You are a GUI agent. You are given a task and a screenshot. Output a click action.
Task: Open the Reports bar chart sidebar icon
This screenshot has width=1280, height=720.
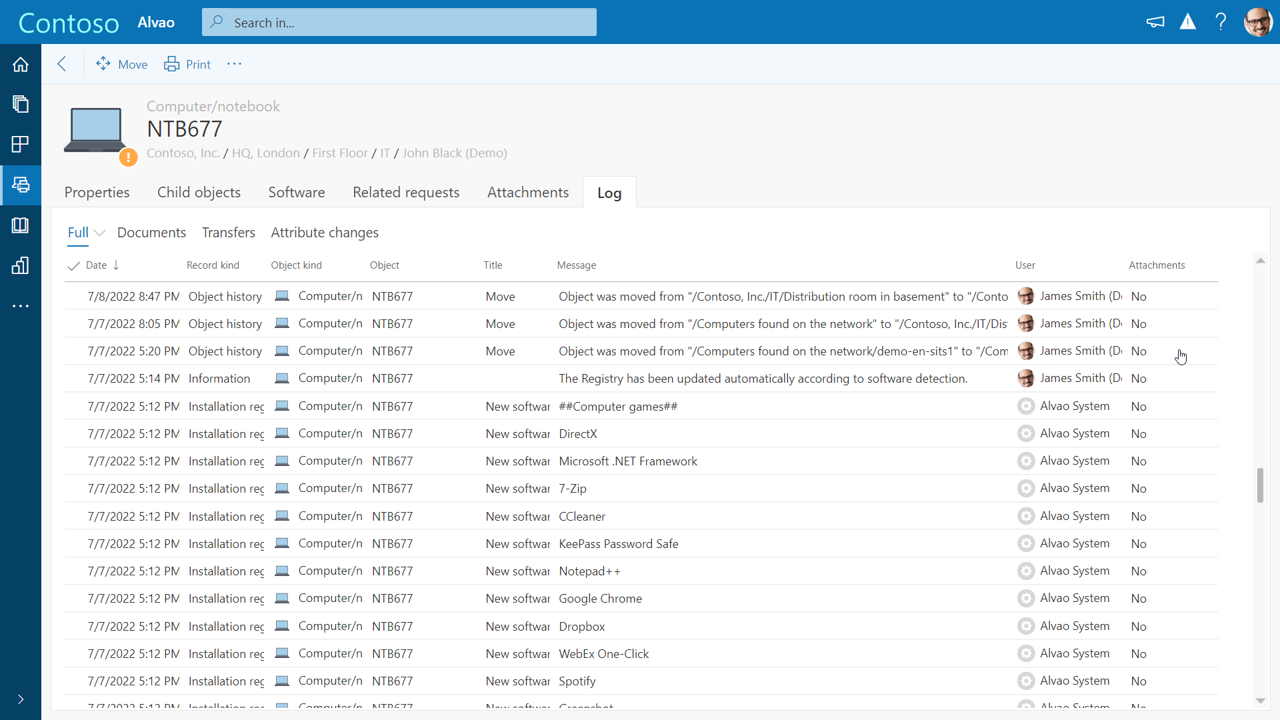[x=20, y=265]
